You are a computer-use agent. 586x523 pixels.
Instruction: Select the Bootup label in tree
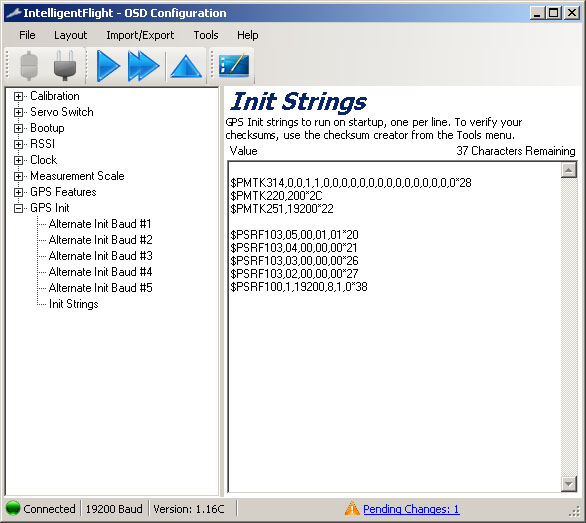point(47,128)
